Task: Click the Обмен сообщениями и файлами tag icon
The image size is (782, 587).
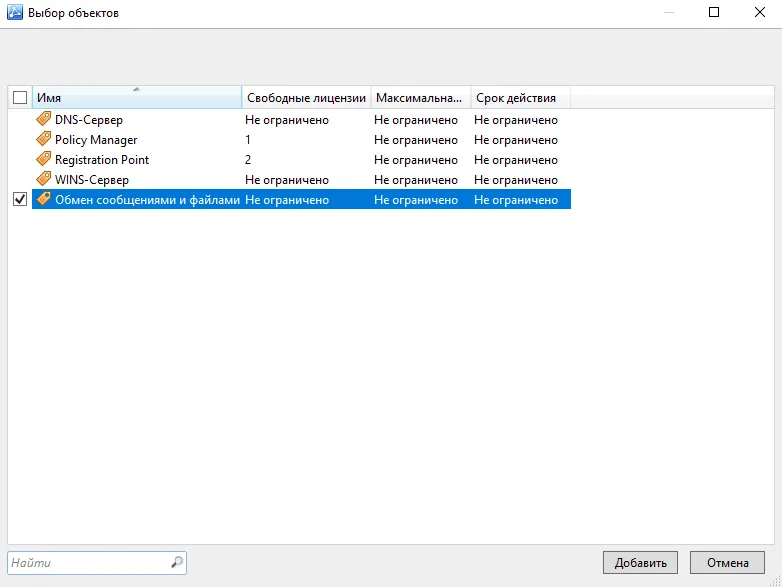Action: point(44,198)
